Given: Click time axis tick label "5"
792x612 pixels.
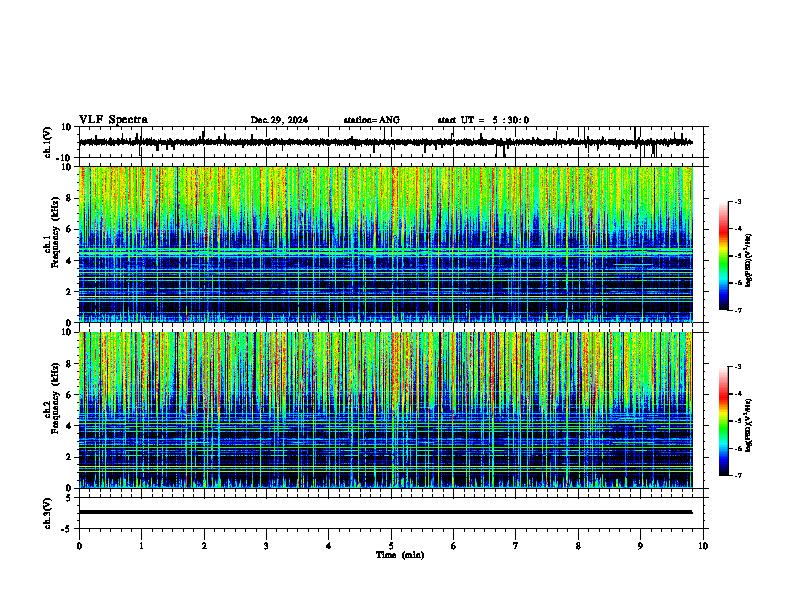Looking at the screenshot, I should pyautogui.click(x=391, y=546).
